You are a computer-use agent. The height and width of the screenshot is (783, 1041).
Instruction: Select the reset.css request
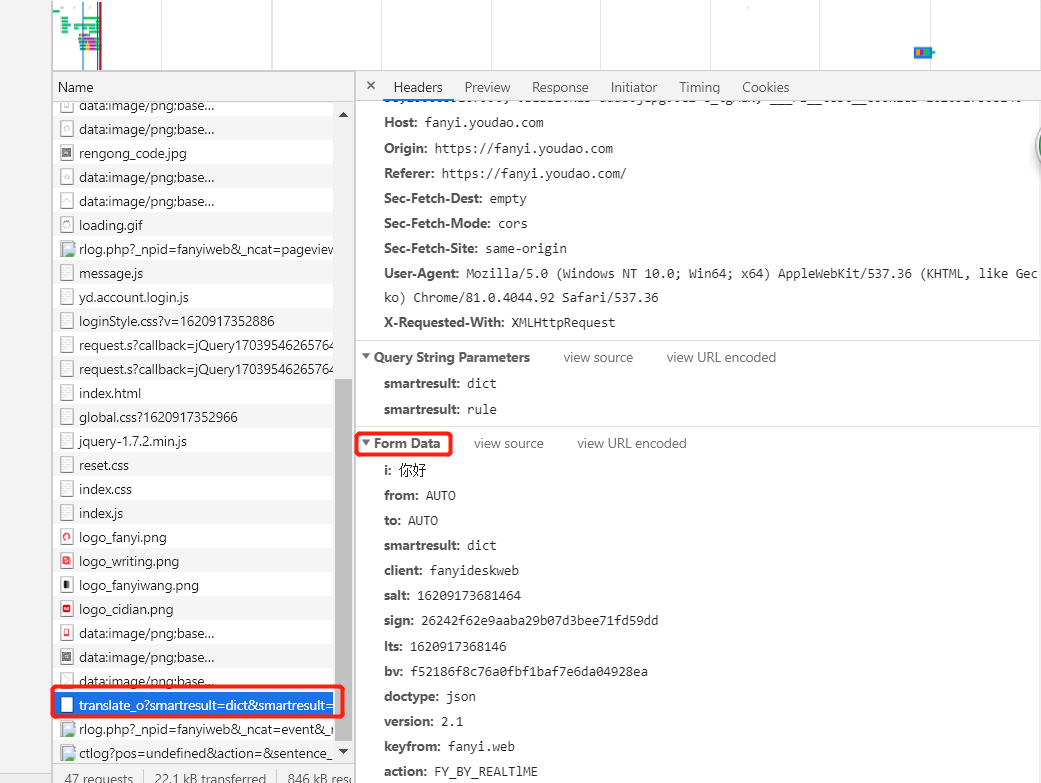pyautogui.click(x=193, y=465)
